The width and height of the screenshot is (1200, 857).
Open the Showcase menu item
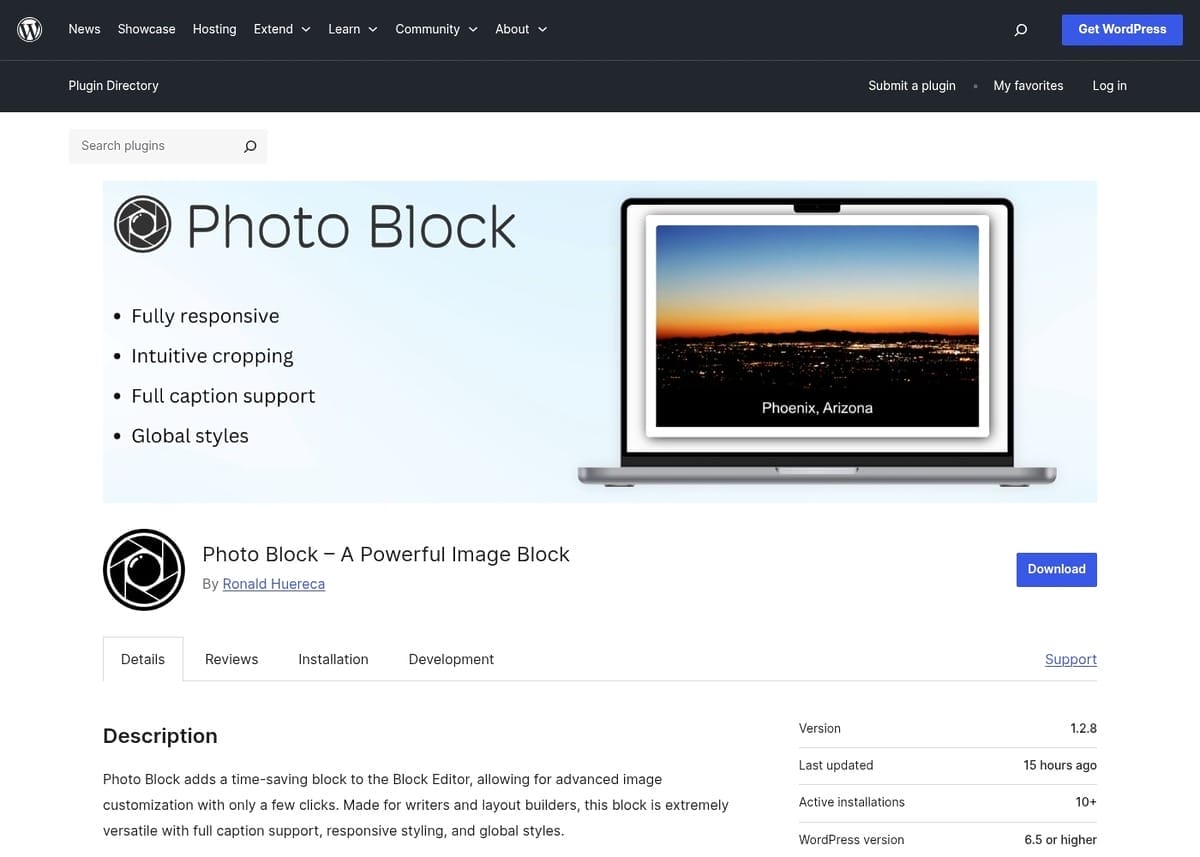coord(146,29)
